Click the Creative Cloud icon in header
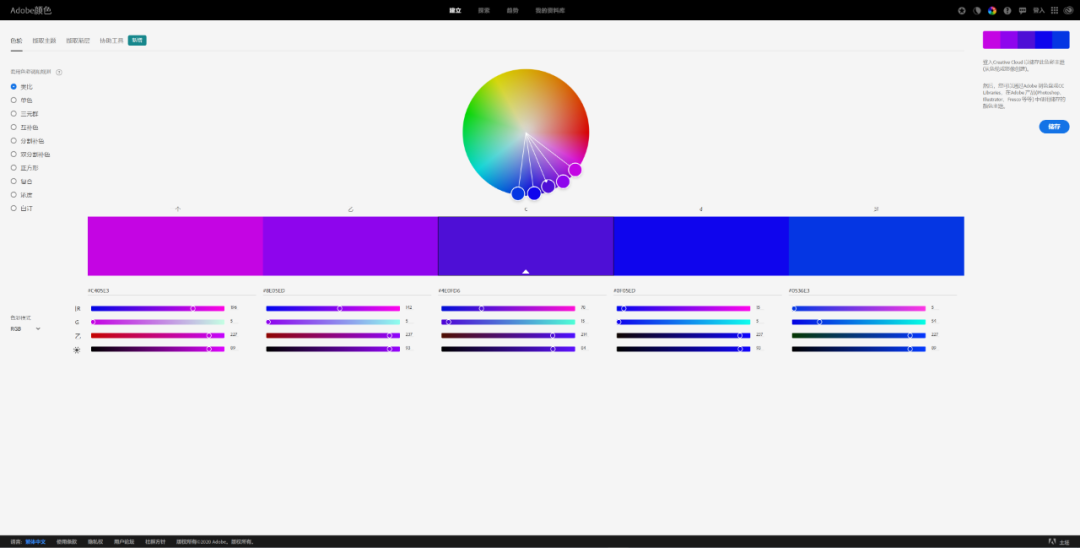This screenshot has height=548, width=1080. (1068, 10)
